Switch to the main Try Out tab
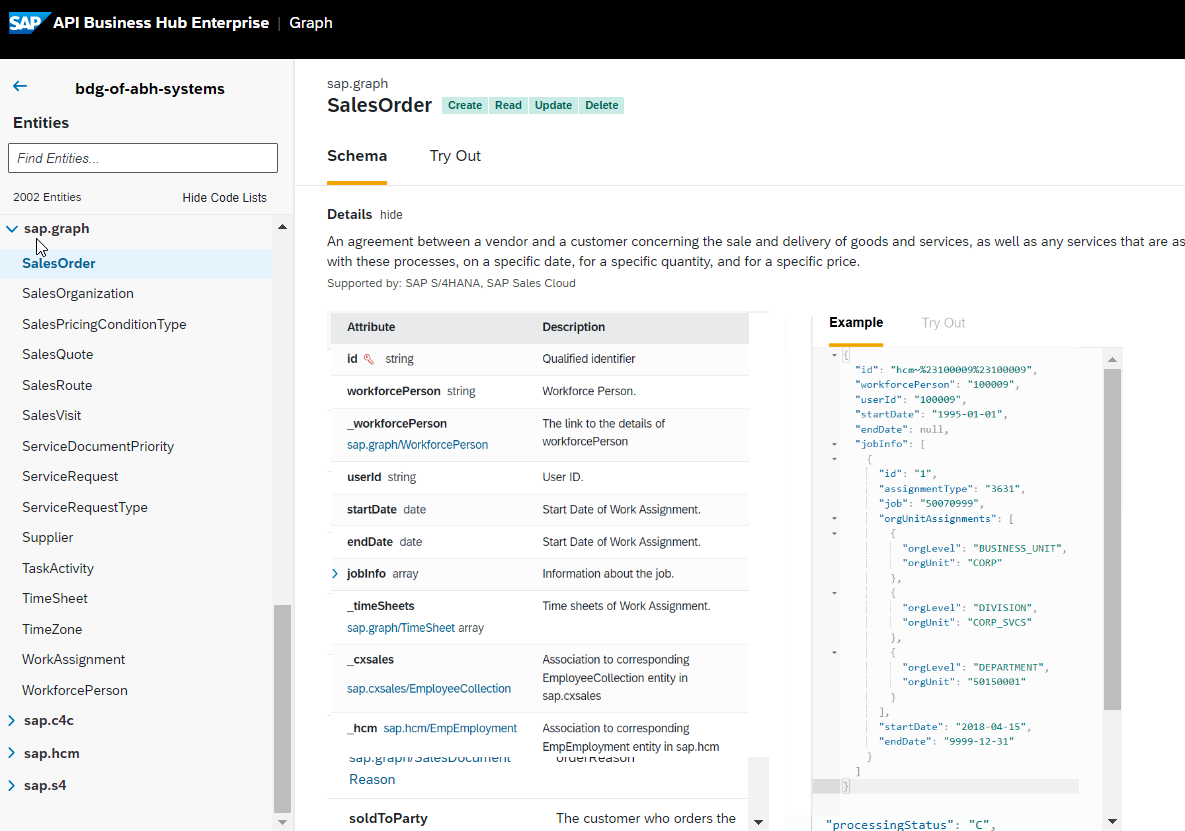The image size is (1185, 831). pos(455,156)
